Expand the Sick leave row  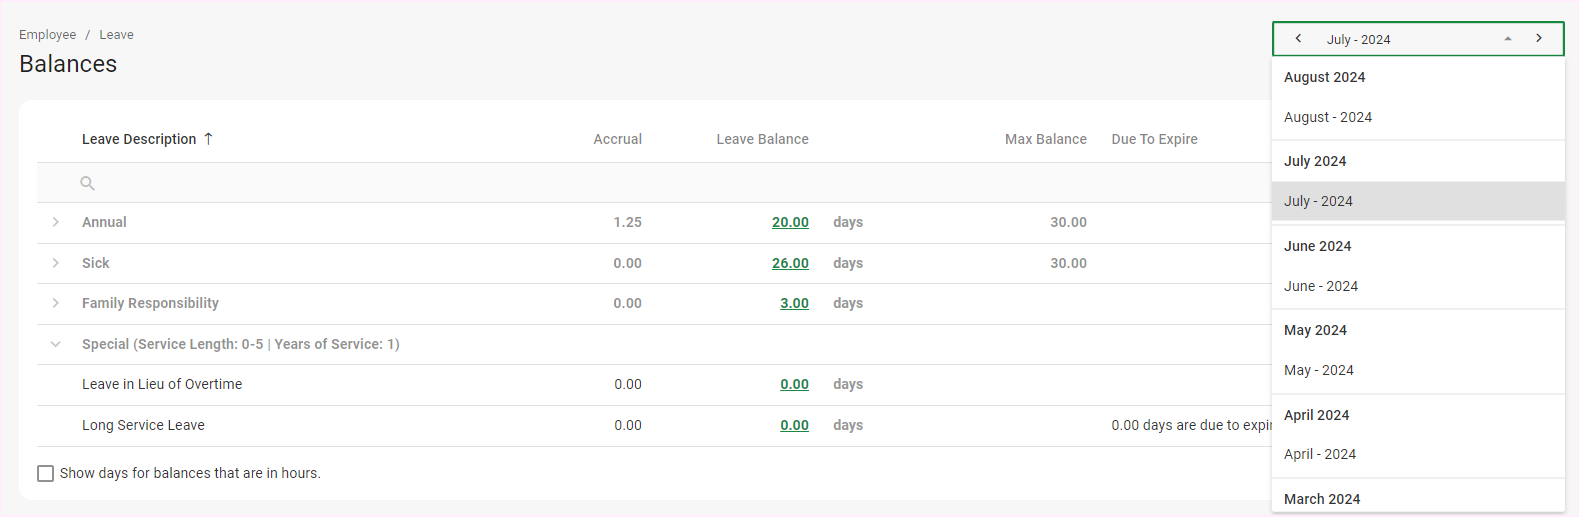tap(56, 263)
